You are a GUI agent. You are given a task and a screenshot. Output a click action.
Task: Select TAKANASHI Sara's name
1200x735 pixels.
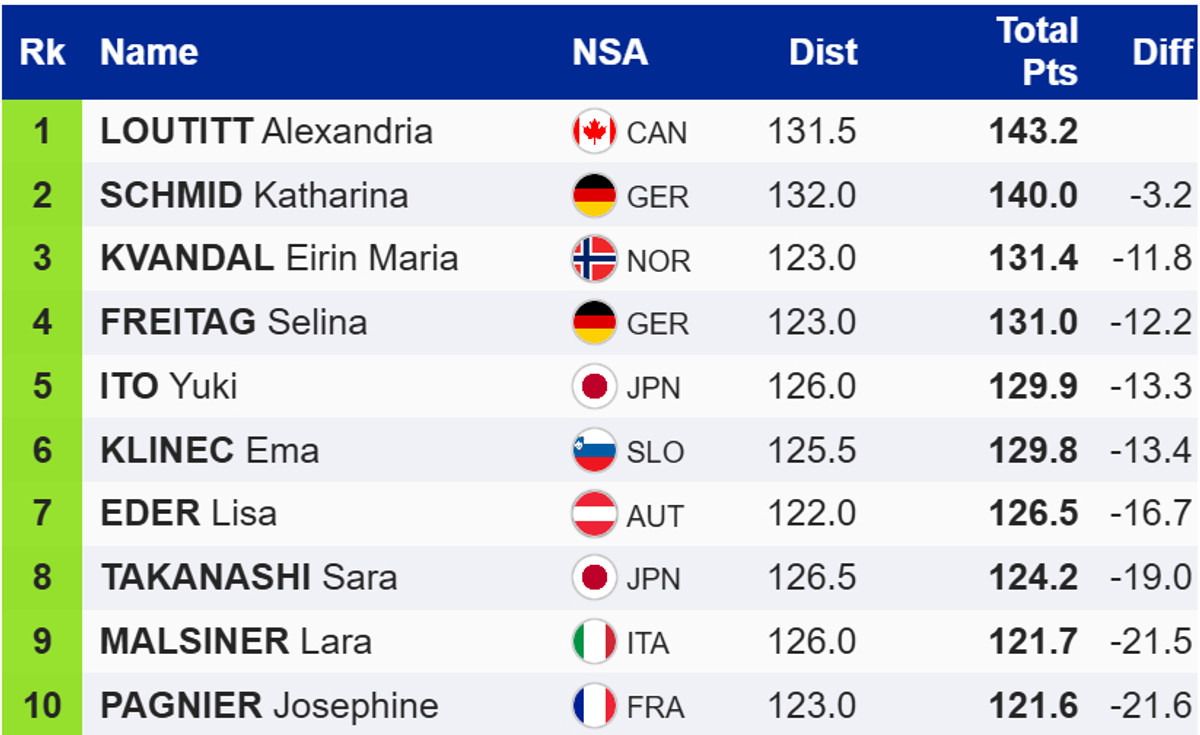pos(248,578)
